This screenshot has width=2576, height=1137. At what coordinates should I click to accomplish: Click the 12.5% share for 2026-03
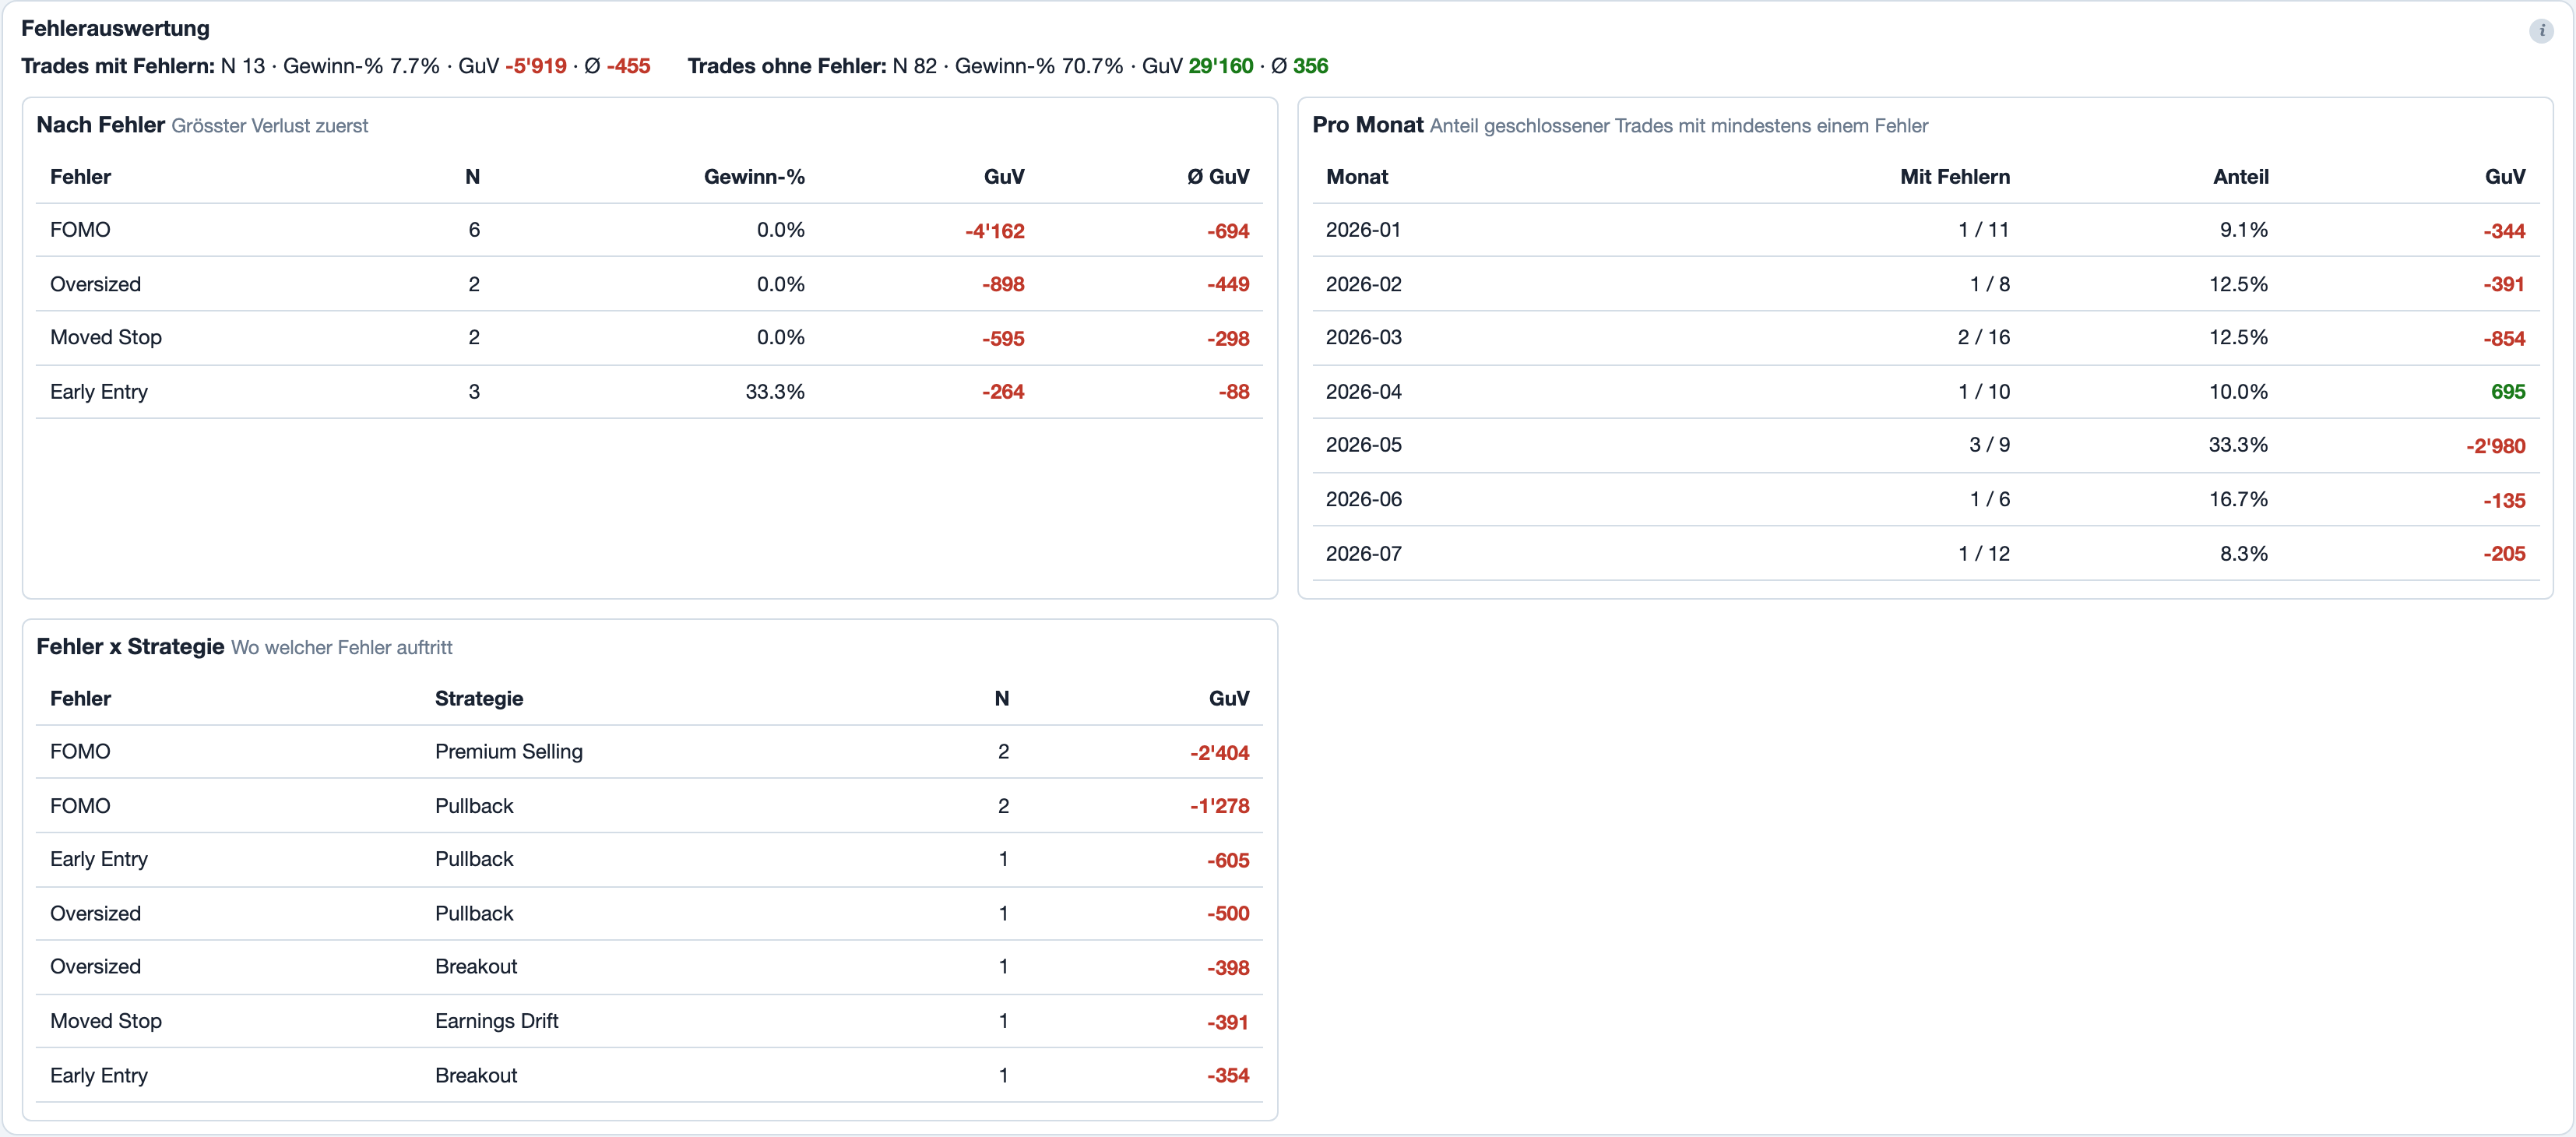click(2238, 337)
